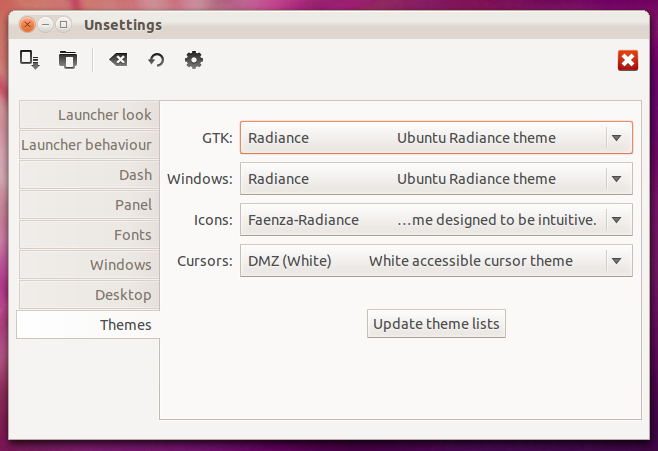This screenshot has height=451, width=658.
Task: Click the save/copy settings icon
Action: click(x=68, y=60)
